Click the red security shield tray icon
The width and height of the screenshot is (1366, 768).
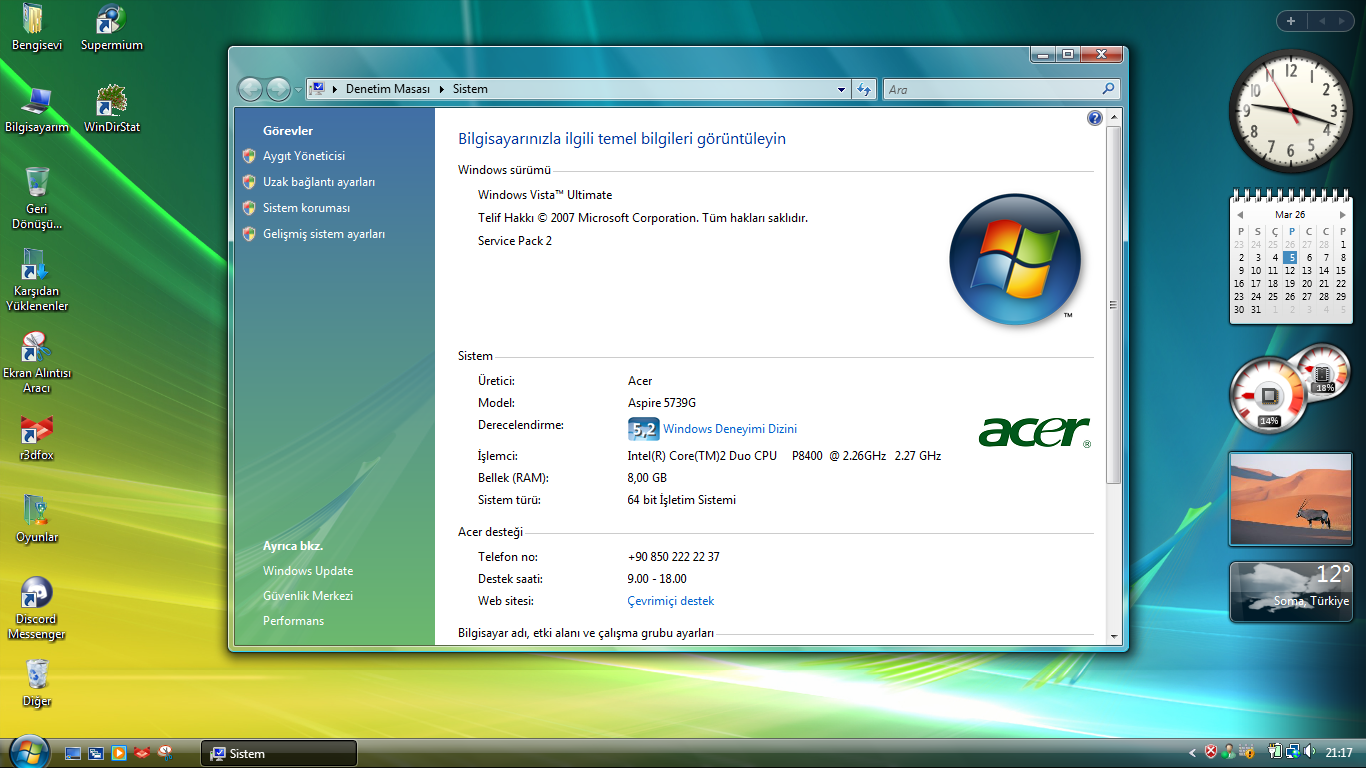[x=1210, y=752]
